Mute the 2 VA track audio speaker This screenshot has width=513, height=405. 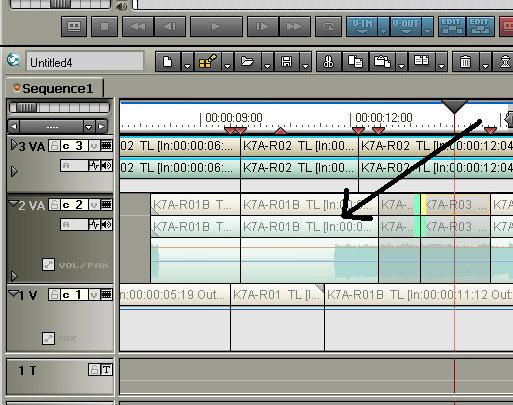tap(107, 224)
